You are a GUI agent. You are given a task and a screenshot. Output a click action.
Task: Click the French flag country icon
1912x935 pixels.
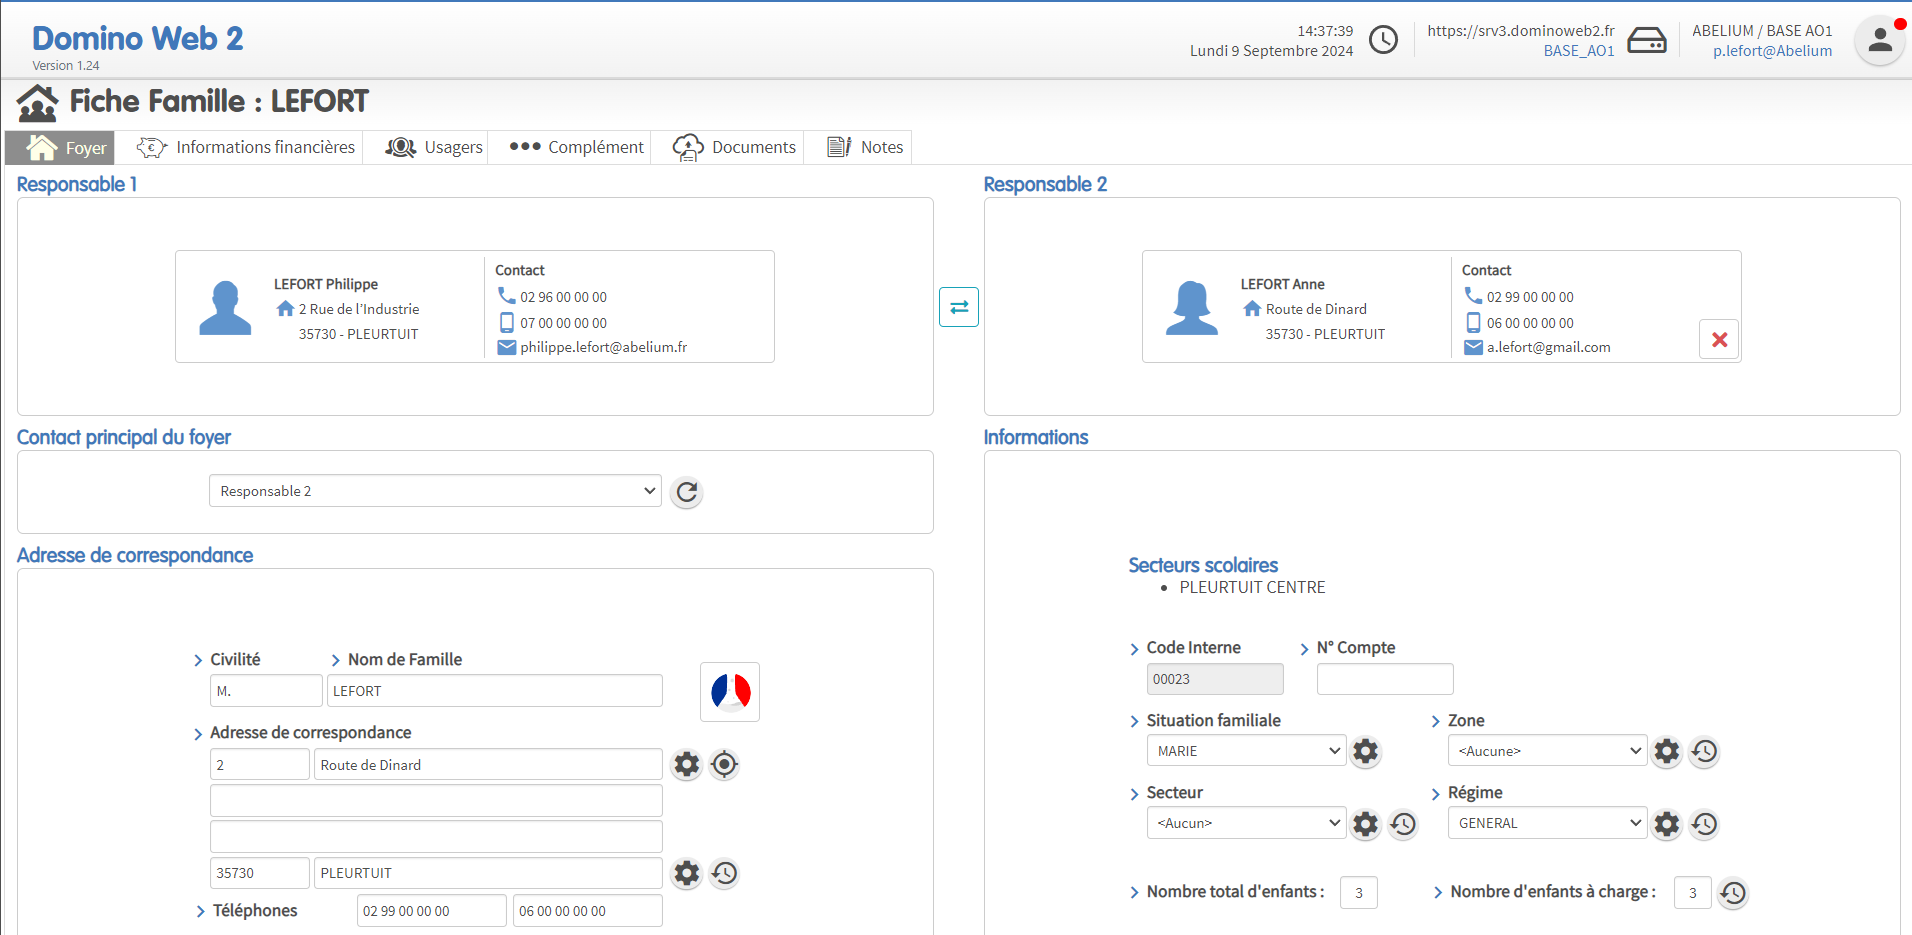point(730,691)
